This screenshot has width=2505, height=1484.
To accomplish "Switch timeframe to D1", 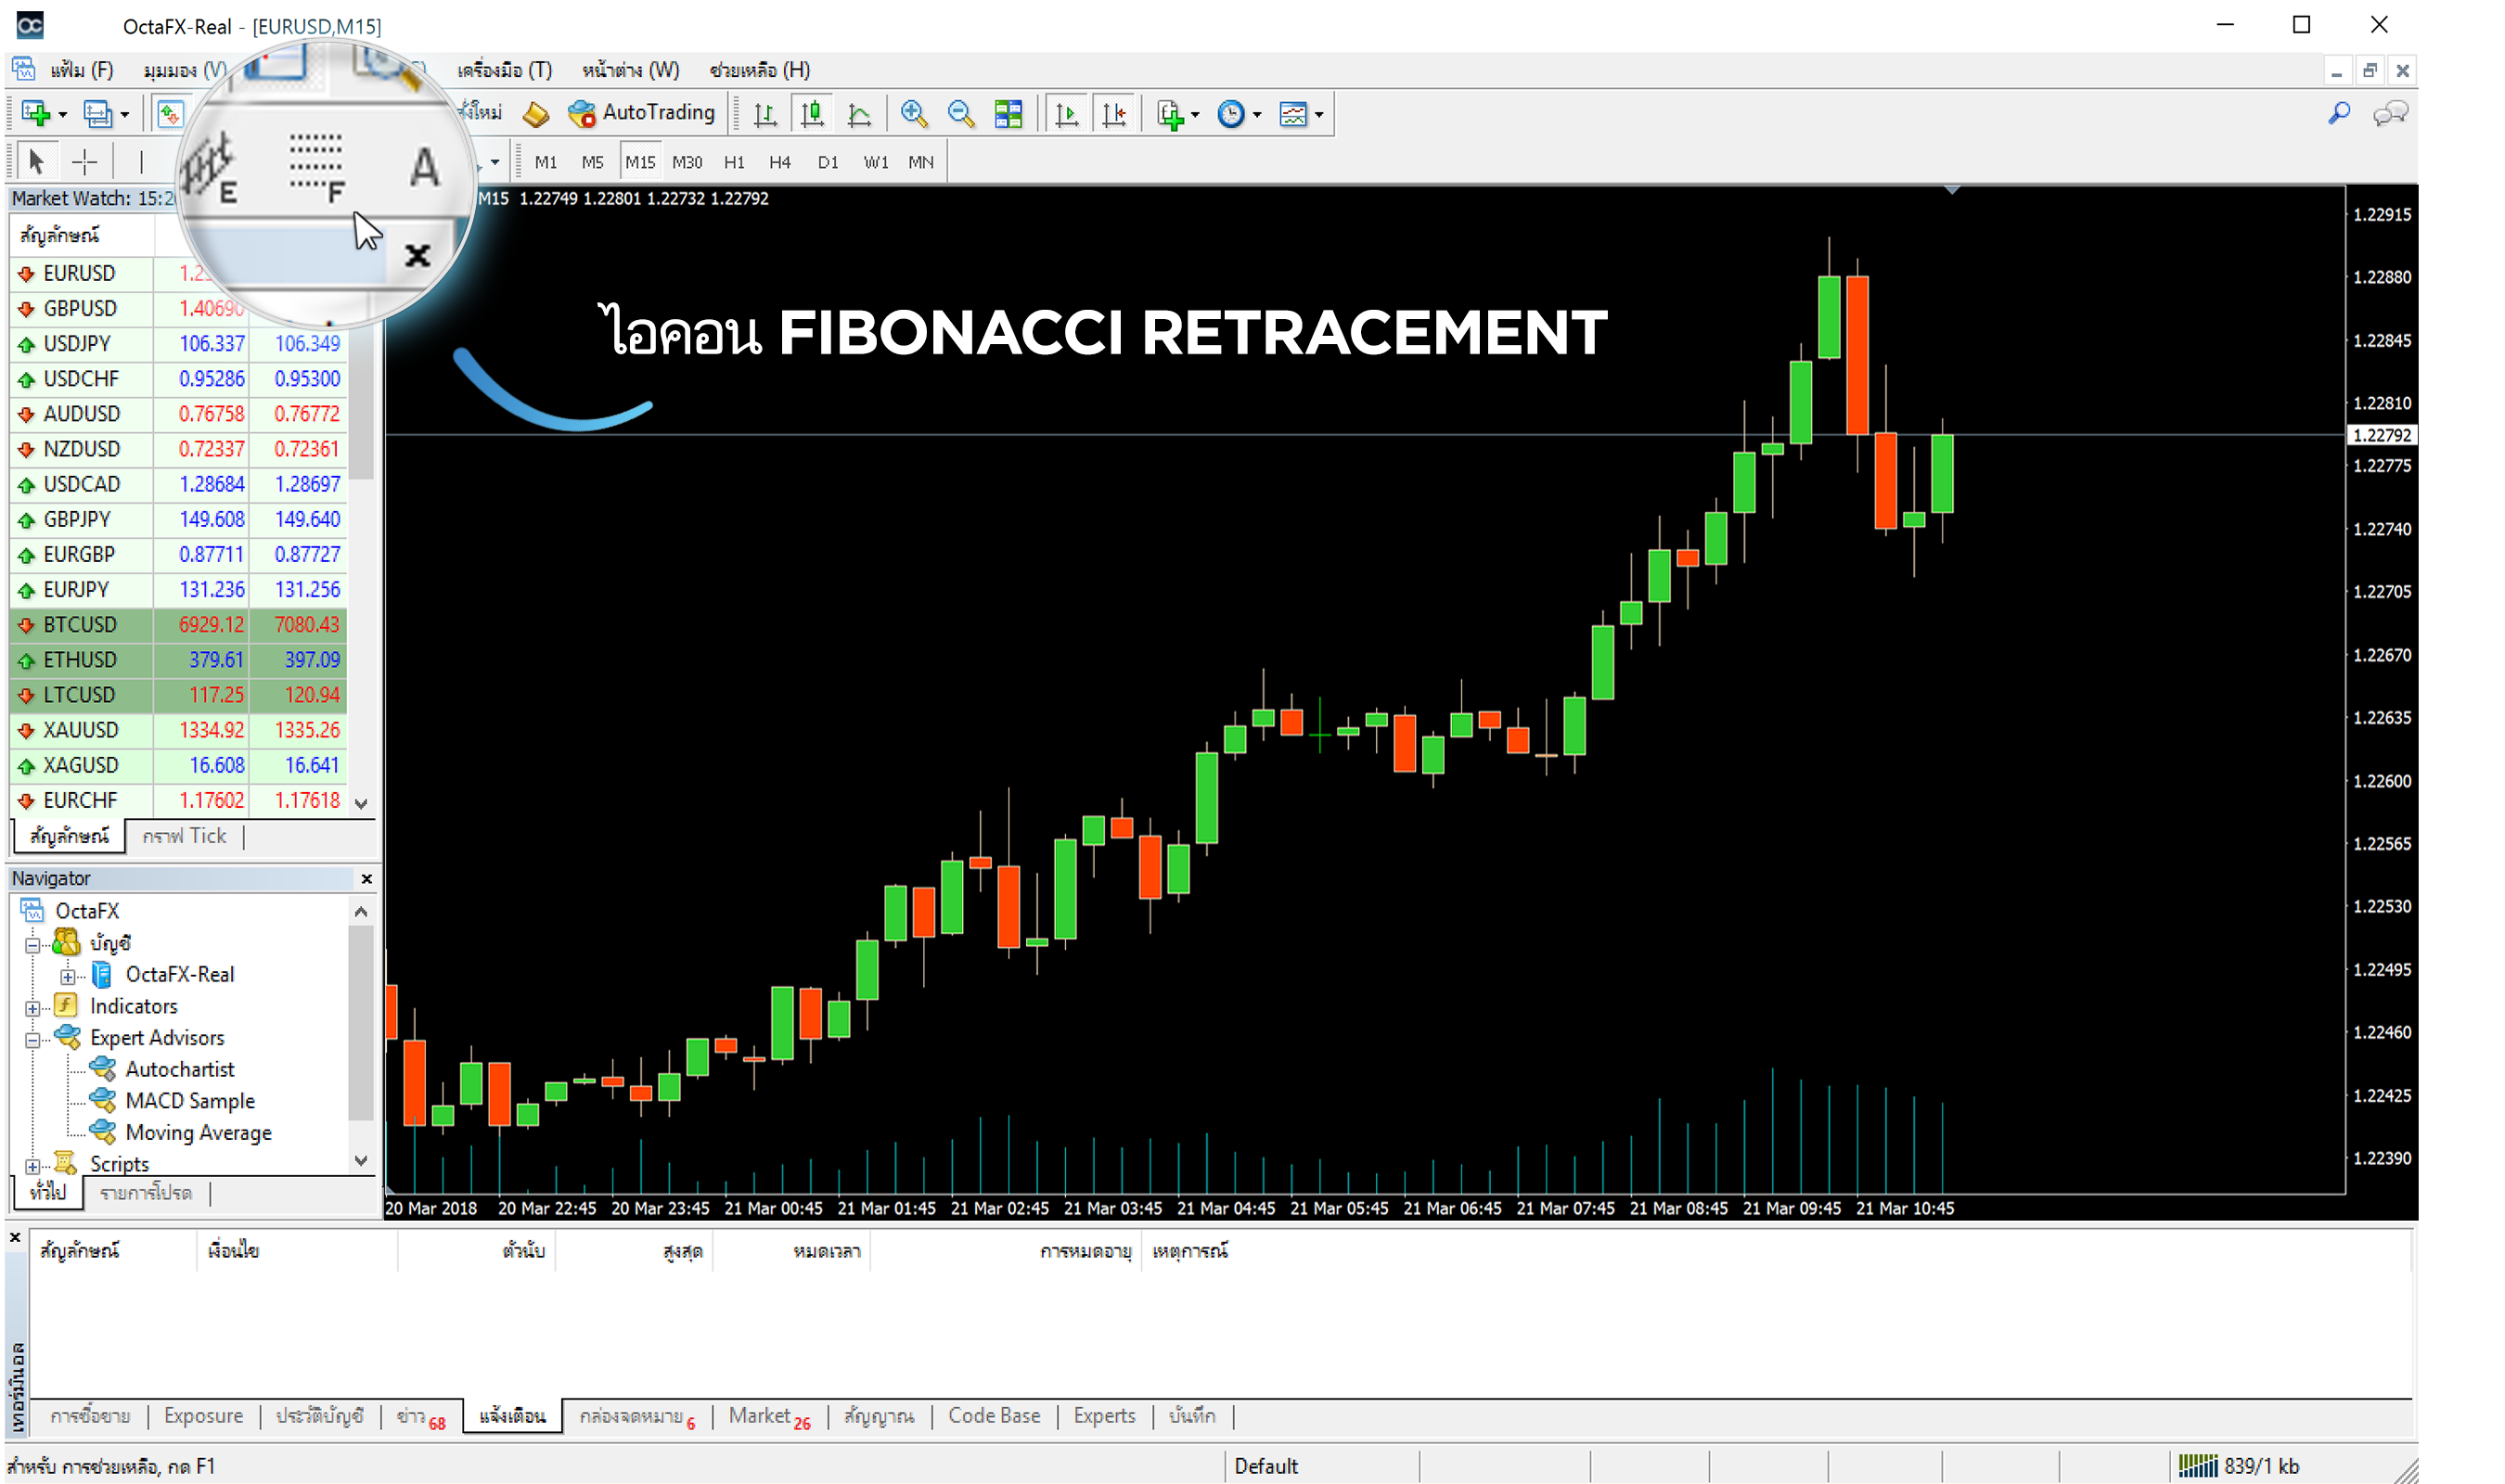I will click(828, 162).
